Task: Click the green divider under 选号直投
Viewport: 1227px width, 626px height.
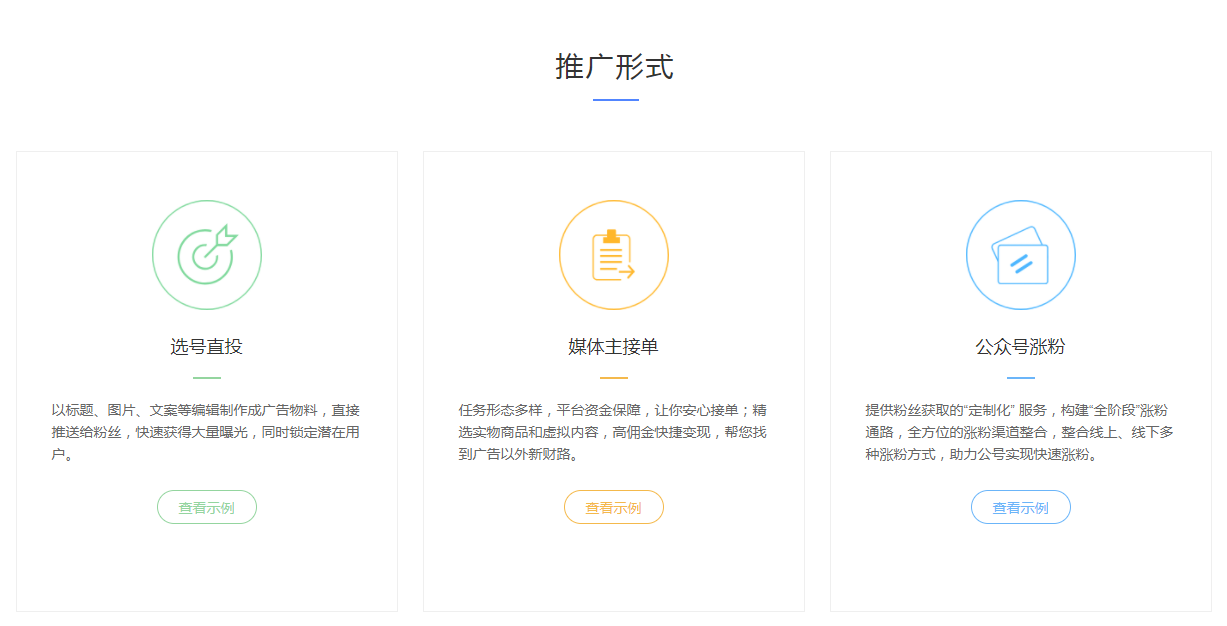Action: pos(207,378)
